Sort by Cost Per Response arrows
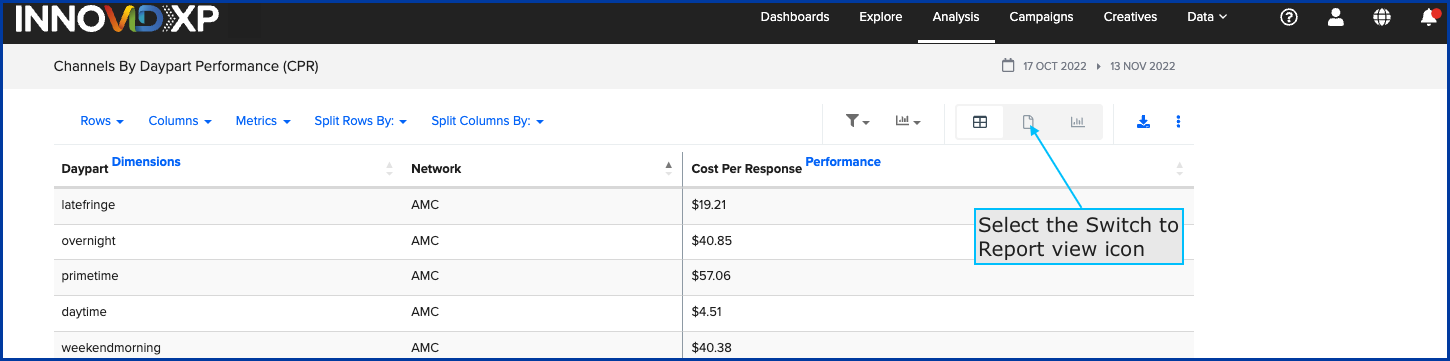 [x=1179, y=169]
